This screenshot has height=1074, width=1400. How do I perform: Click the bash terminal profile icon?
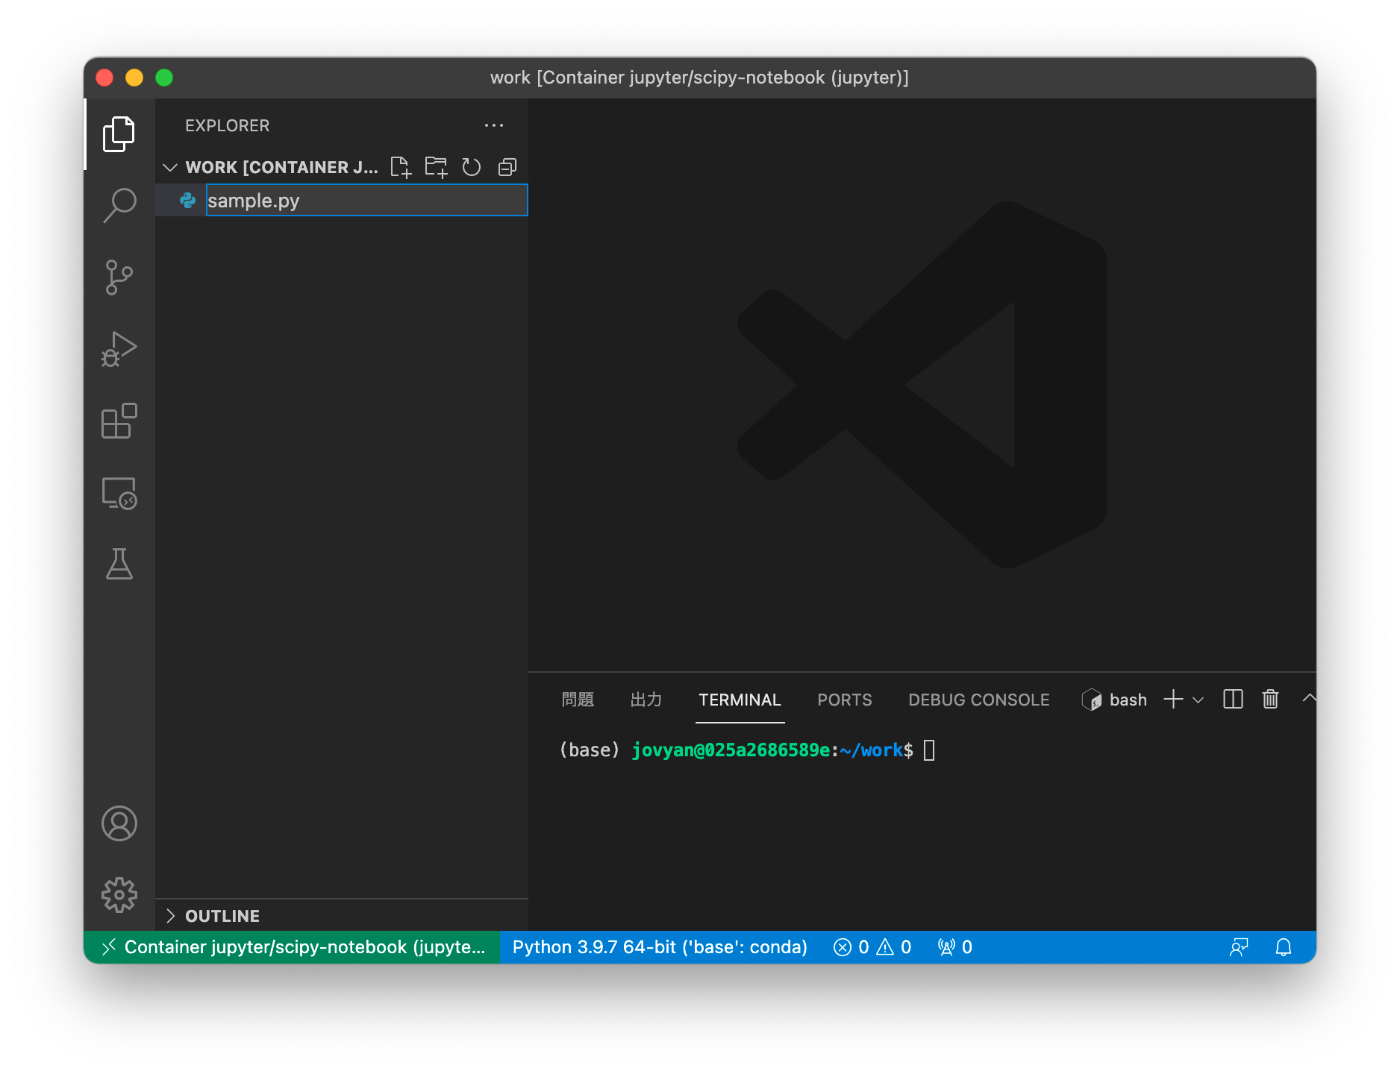pos(1091,700)
